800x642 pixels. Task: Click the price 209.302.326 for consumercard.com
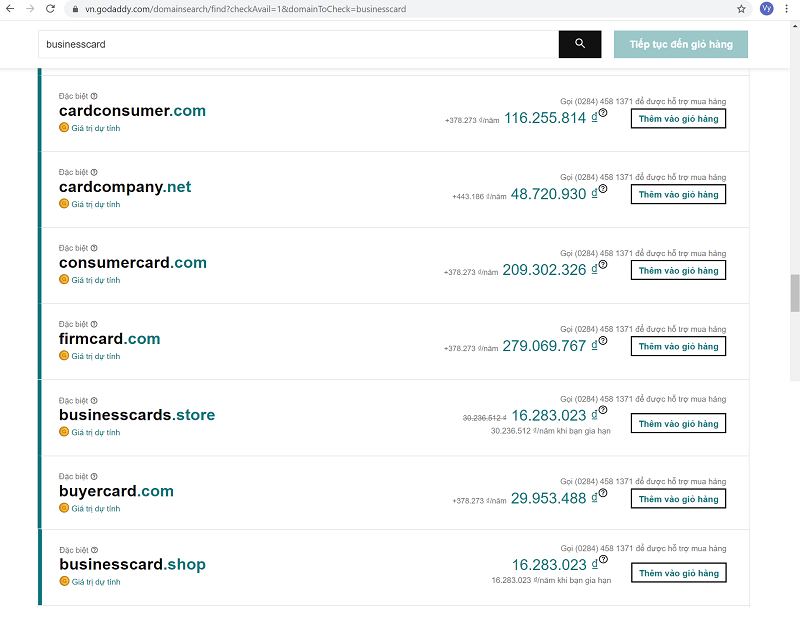(x=544, y=270)
